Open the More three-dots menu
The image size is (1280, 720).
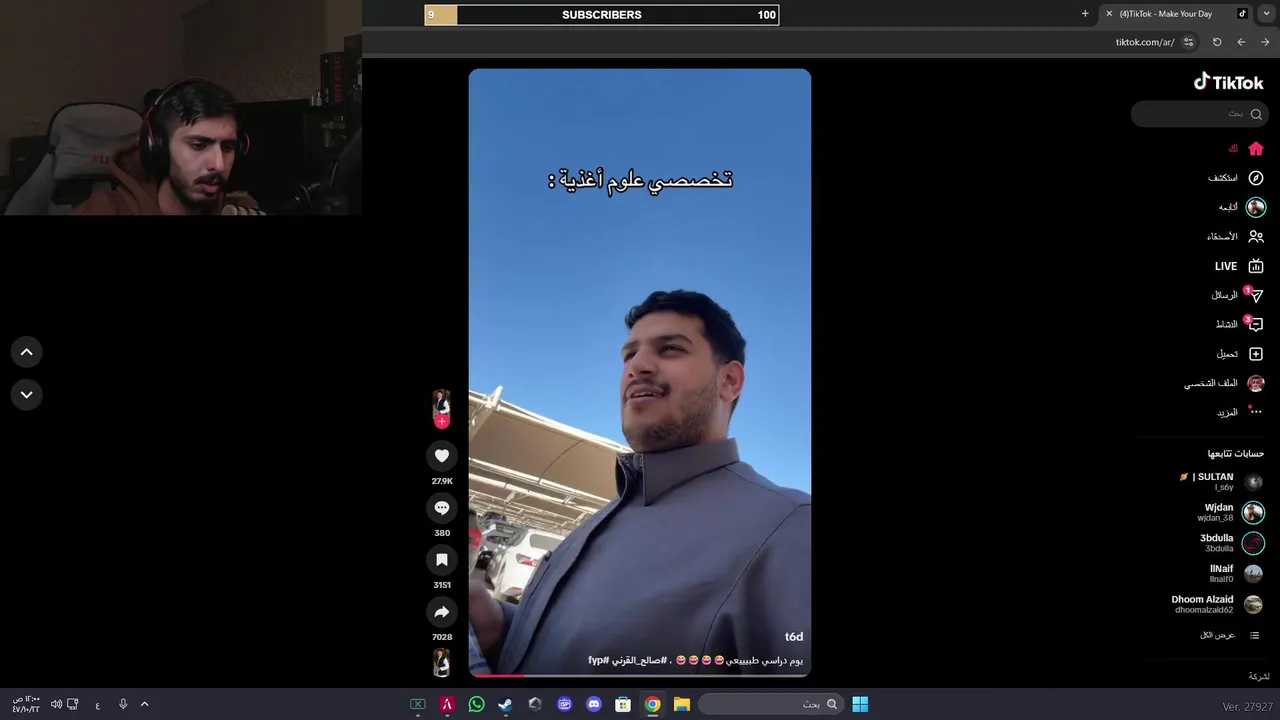pyautogui.click(x=1256, y=412)
